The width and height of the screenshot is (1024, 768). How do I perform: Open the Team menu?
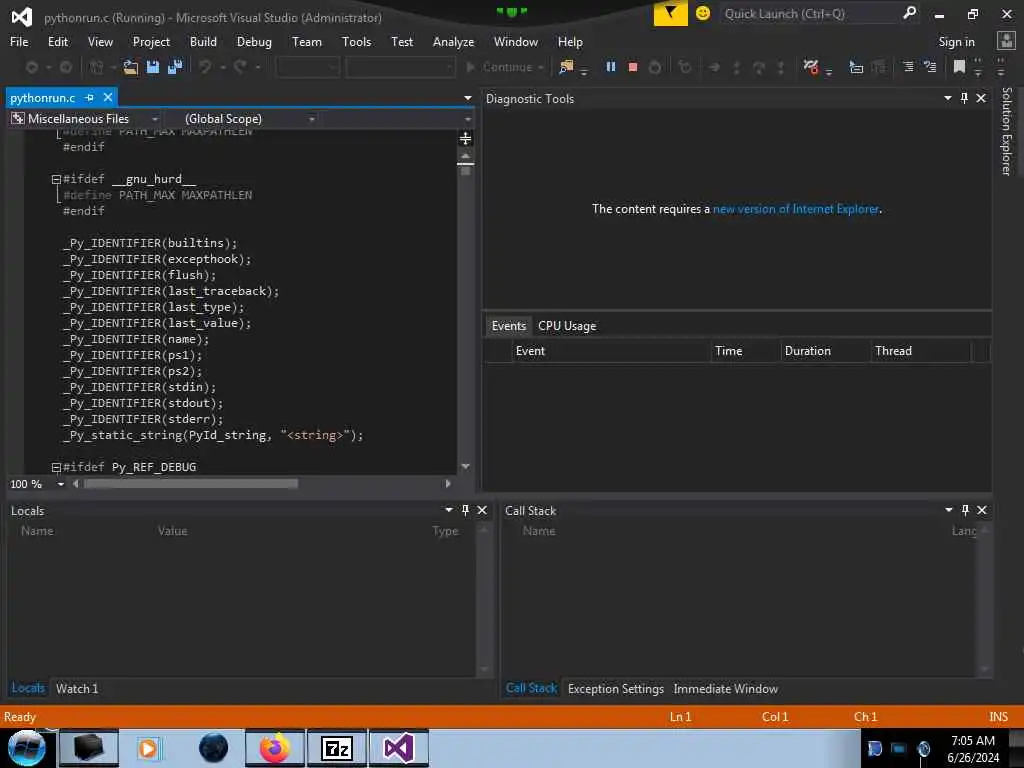click(x=306, y=42)
